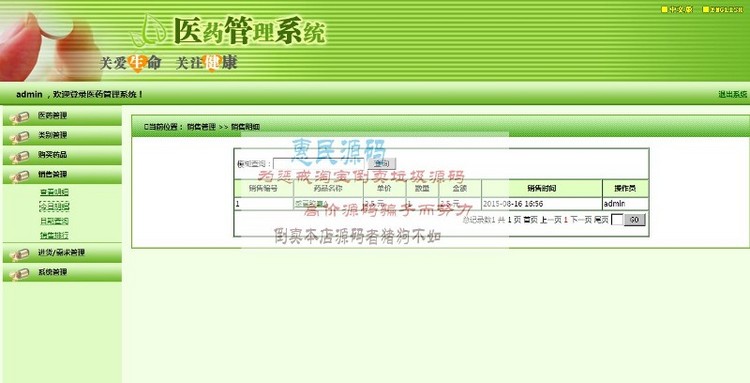750x383 pixels.
Task: Expand the 进货/需求管理 sidebar menu
Action: point(62,253)
